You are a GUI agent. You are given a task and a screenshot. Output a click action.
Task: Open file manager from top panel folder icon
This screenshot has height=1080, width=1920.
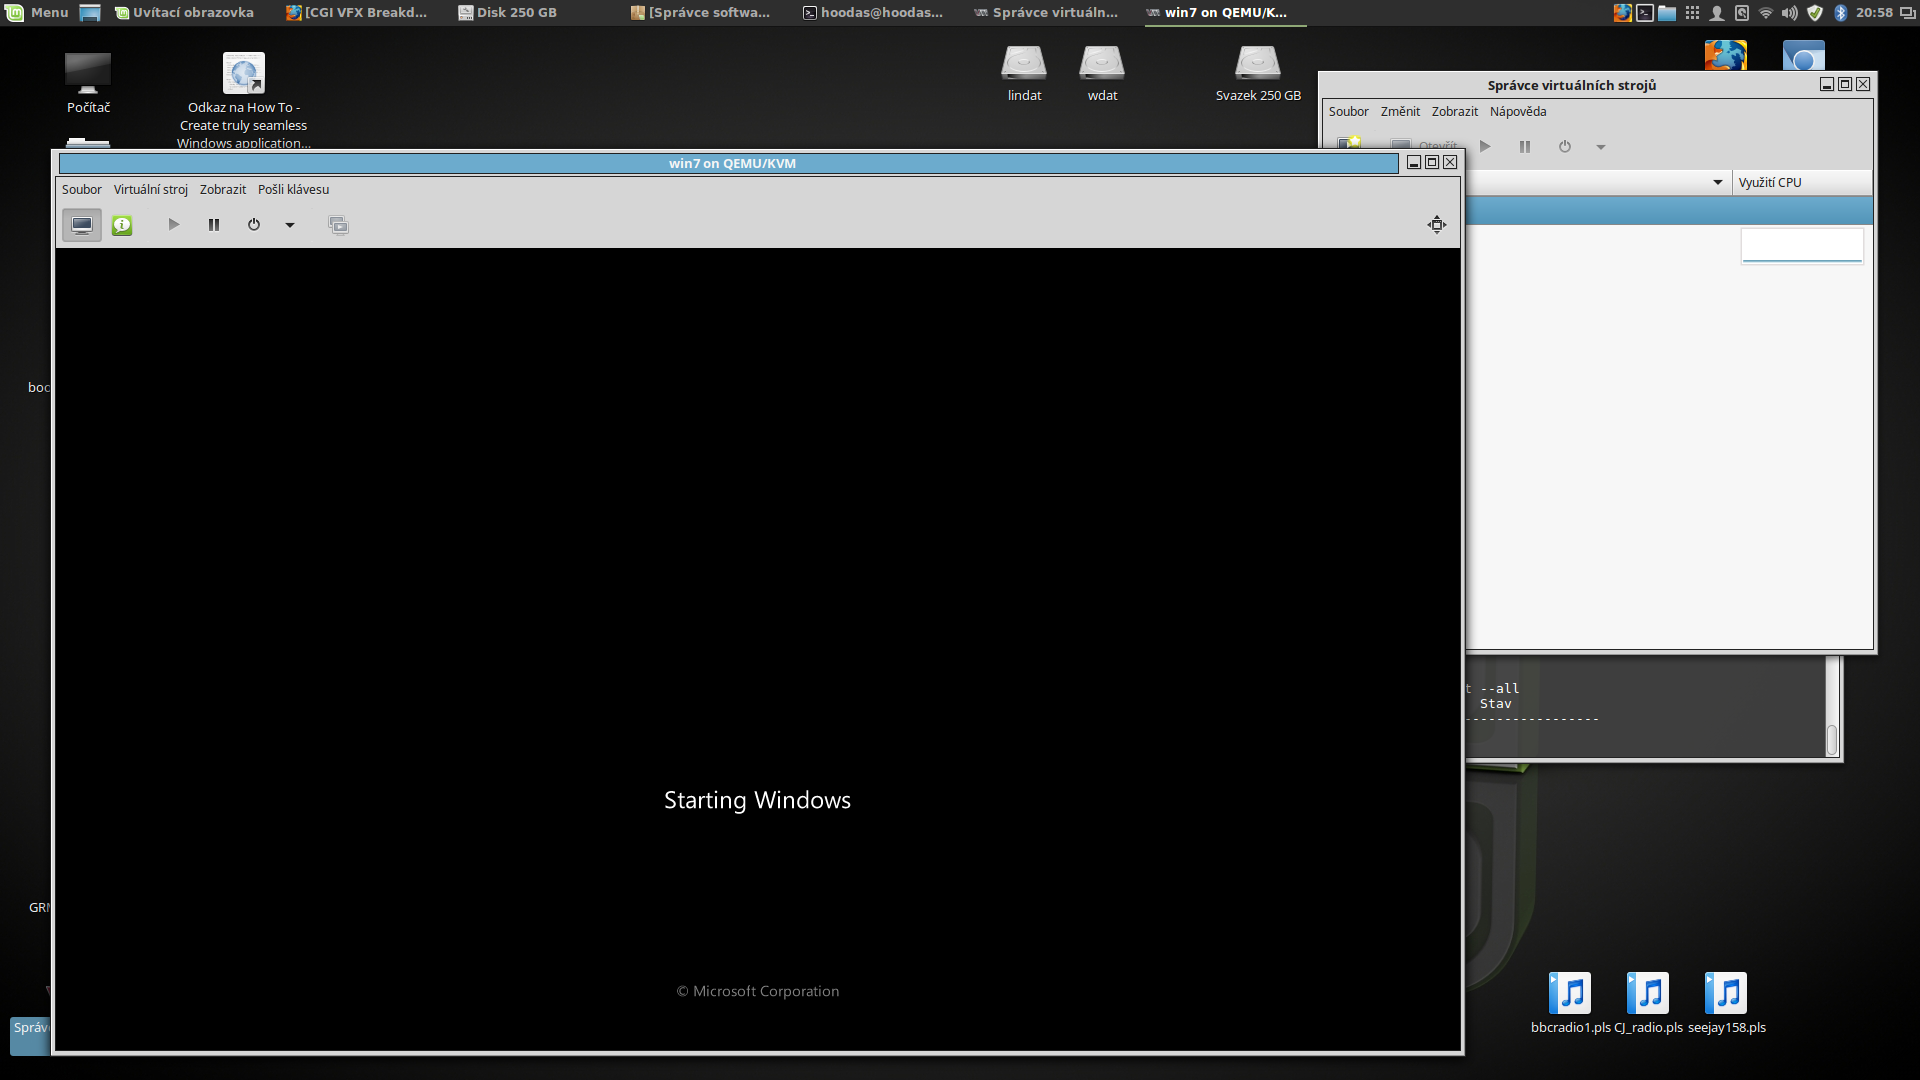click(1667, 13)
